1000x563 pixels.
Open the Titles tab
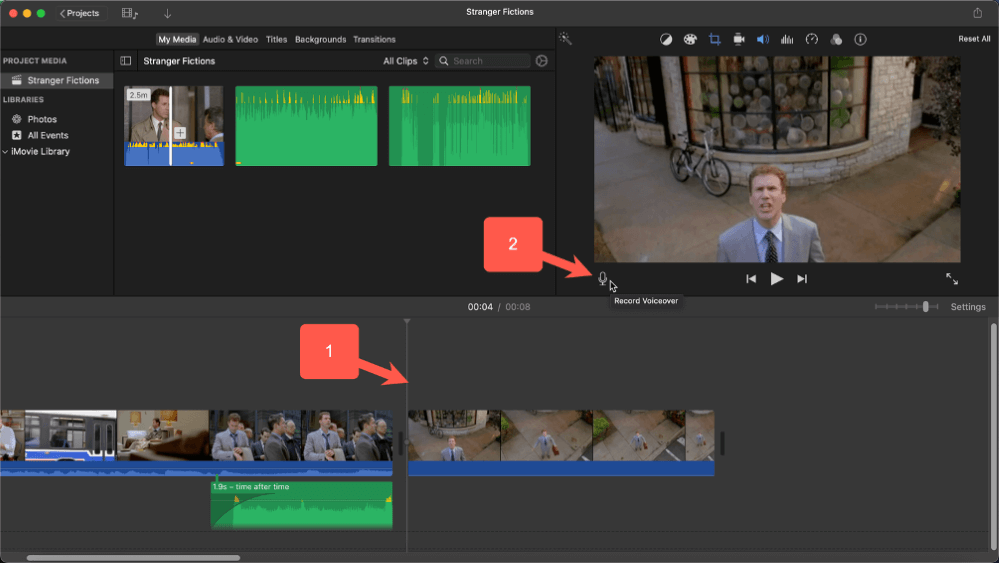click(276, 40)
